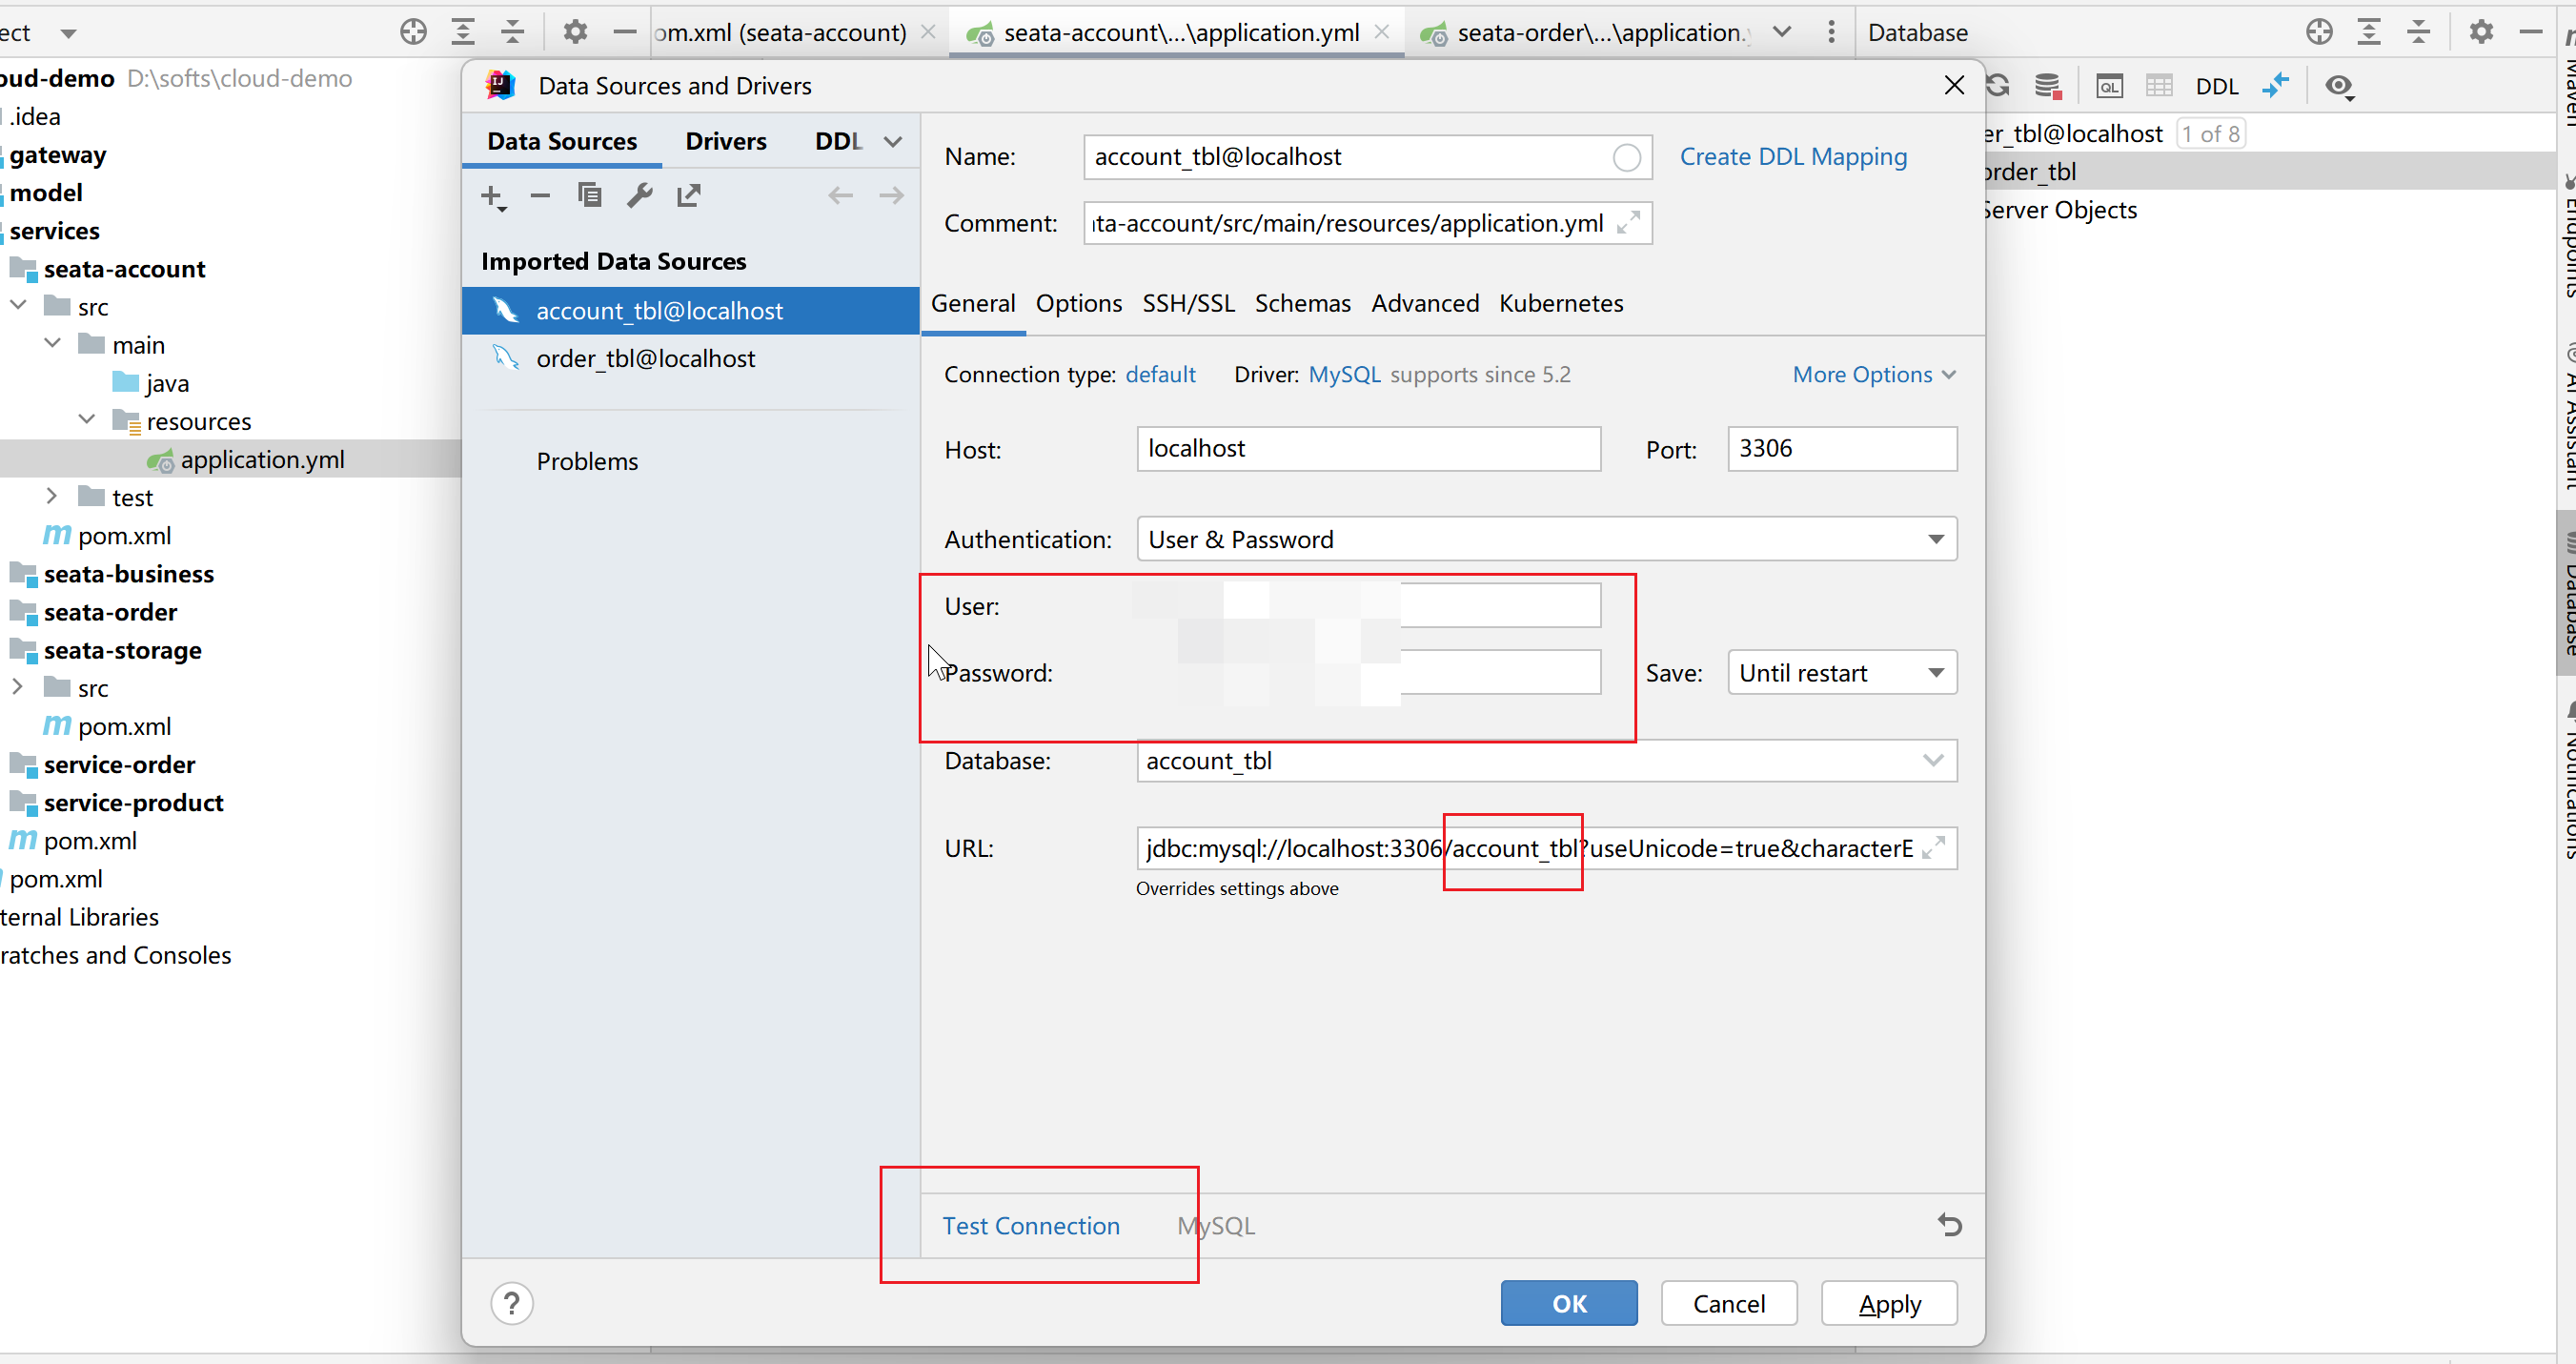Open the Authentication combo box
Image resolution: width=2576 pixels, height=1364 pixels.
[1546, 539]
